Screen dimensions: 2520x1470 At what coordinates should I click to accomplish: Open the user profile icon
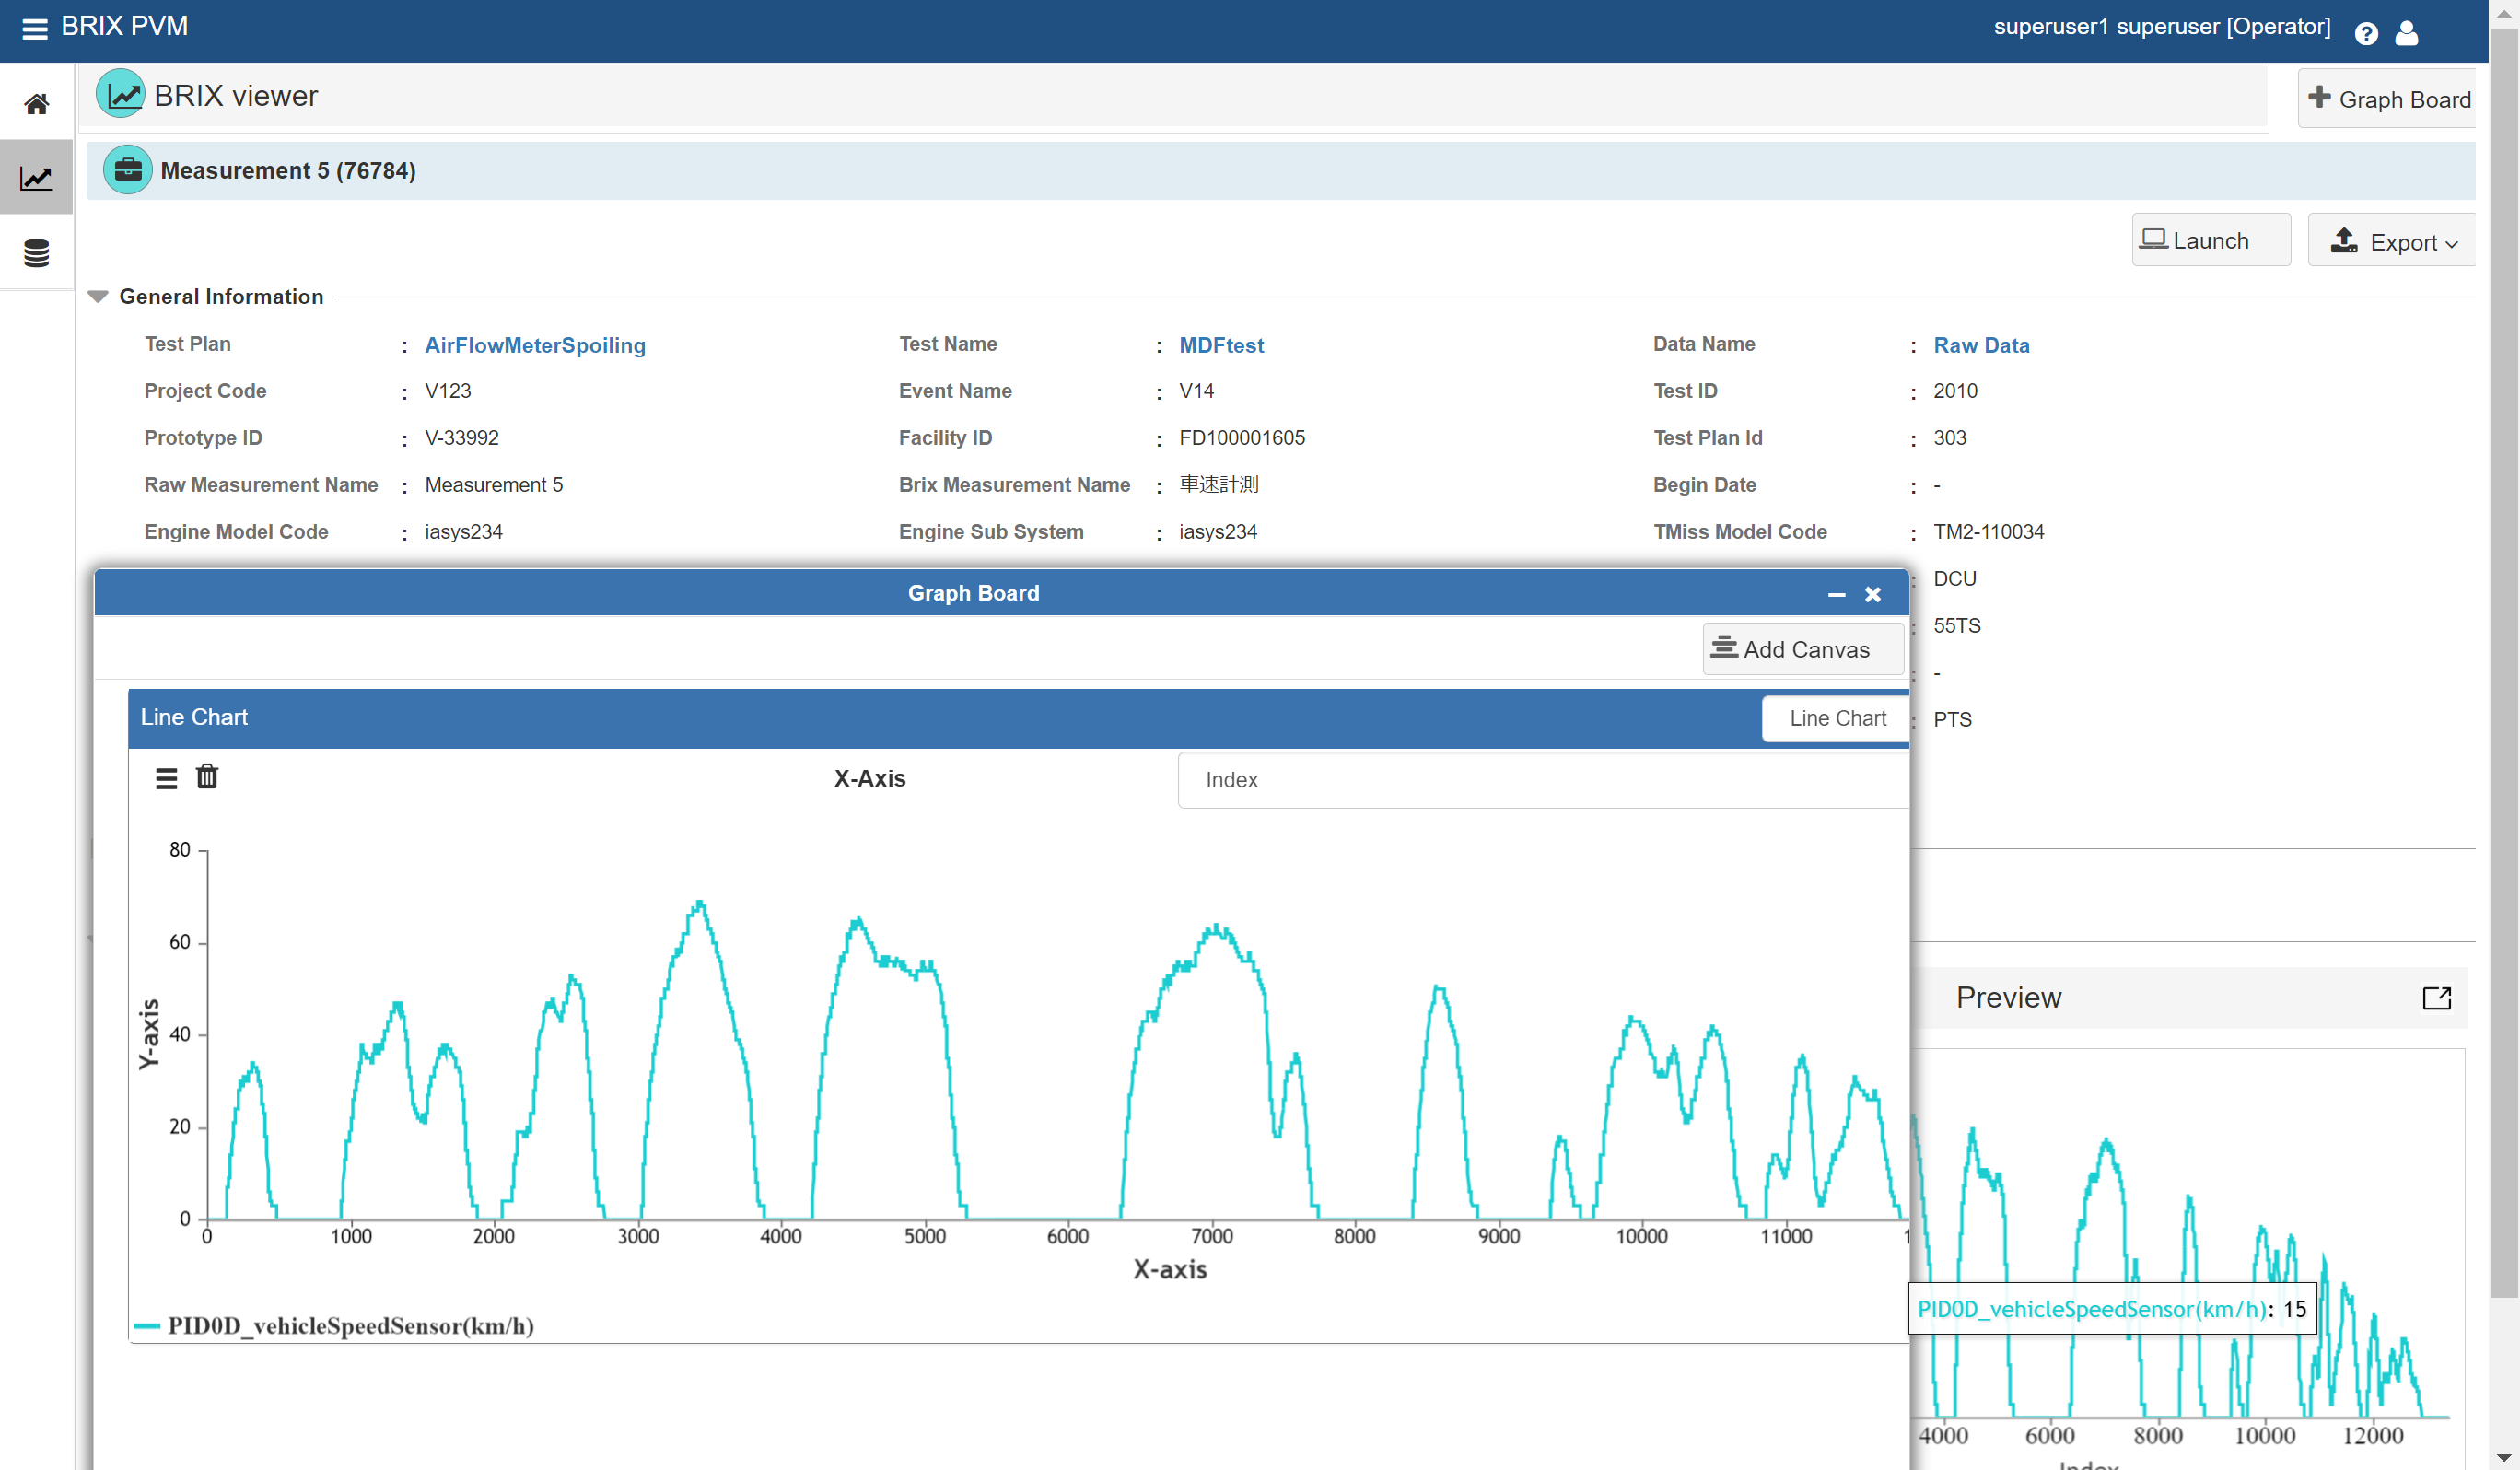click(x=2406, y=34)
